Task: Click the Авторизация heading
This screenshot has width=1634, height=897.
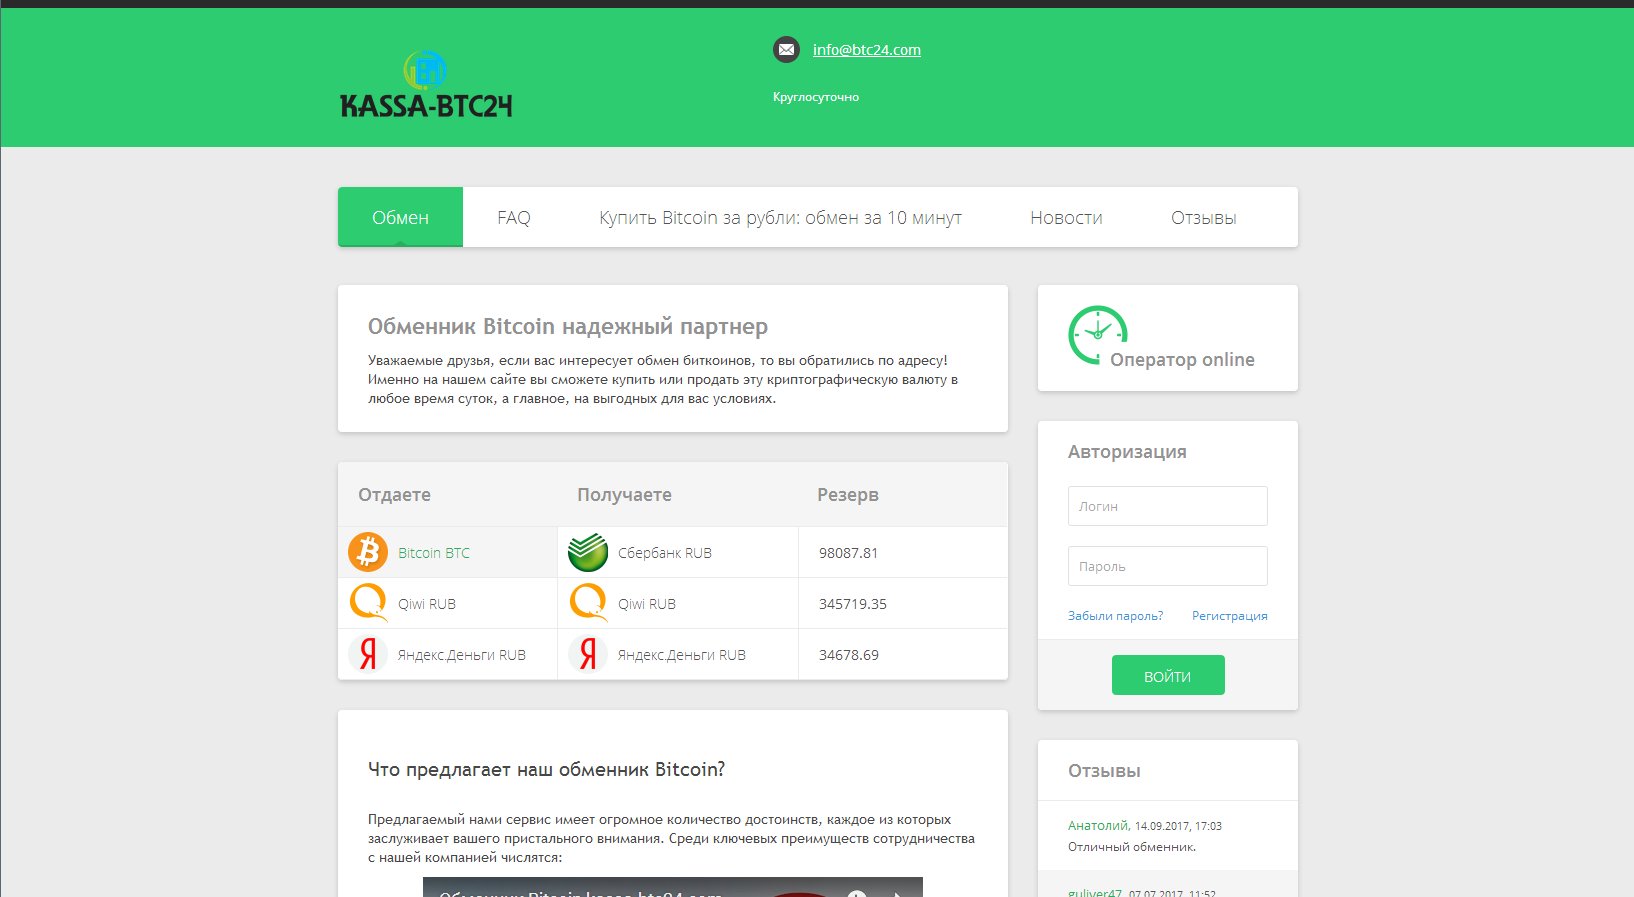Action: pos(1127,452)
